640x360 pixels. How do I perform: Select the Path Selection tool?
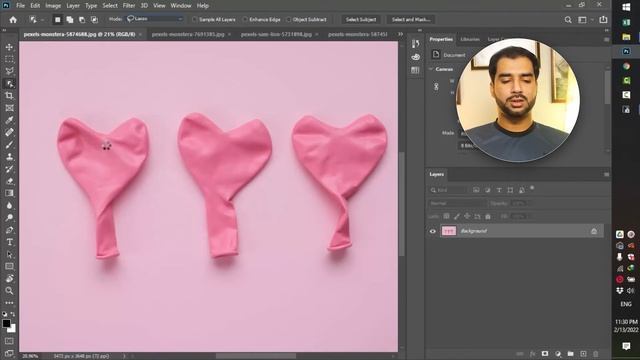click(x=9, y=254)
